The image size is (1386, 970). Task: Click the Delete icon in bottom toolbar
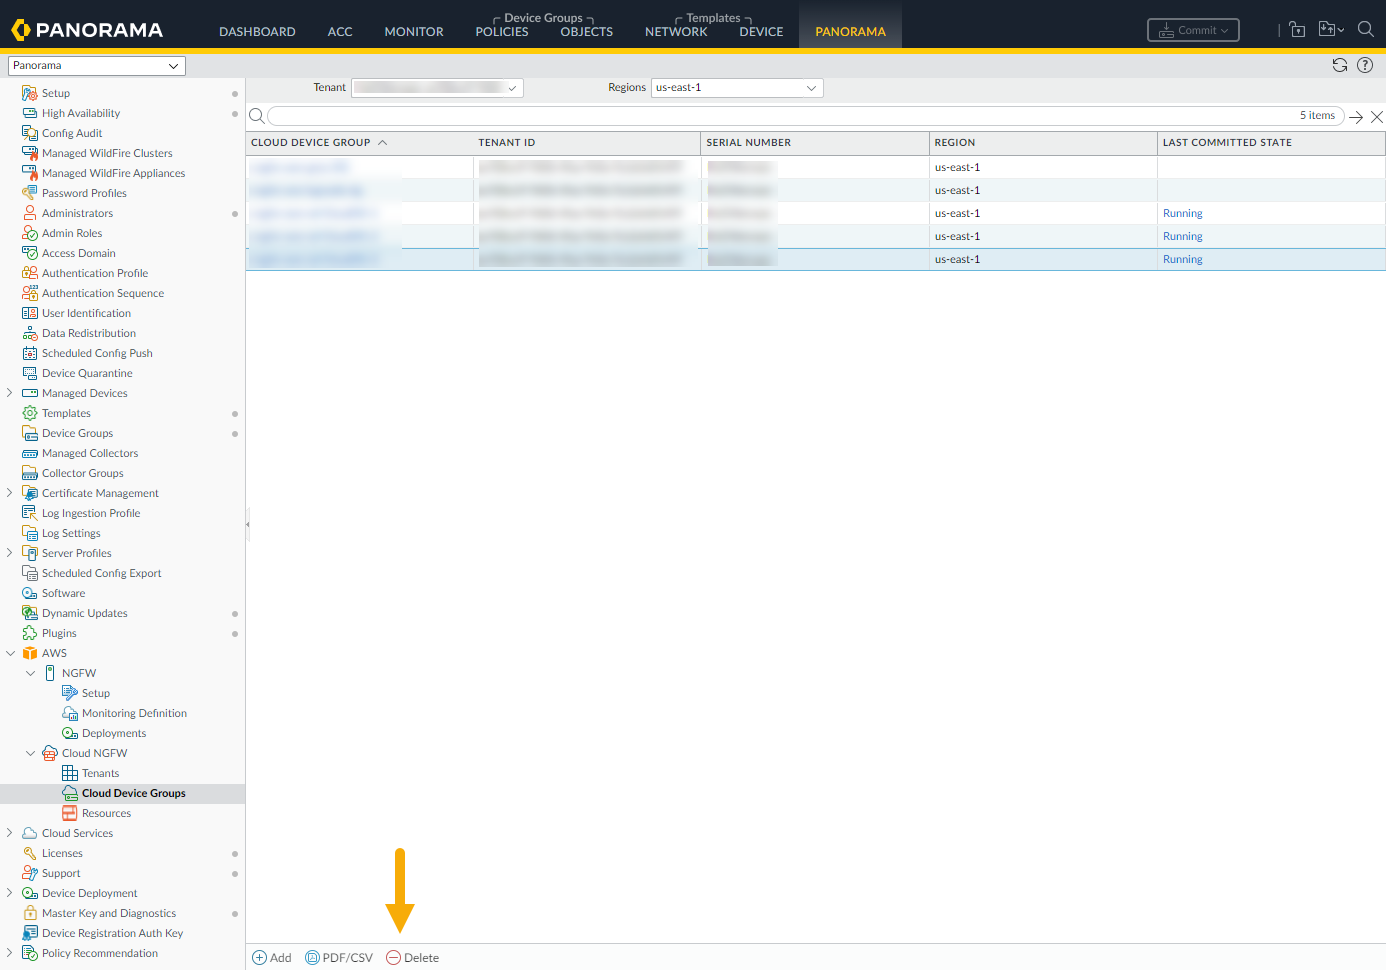tap(394, 958)
